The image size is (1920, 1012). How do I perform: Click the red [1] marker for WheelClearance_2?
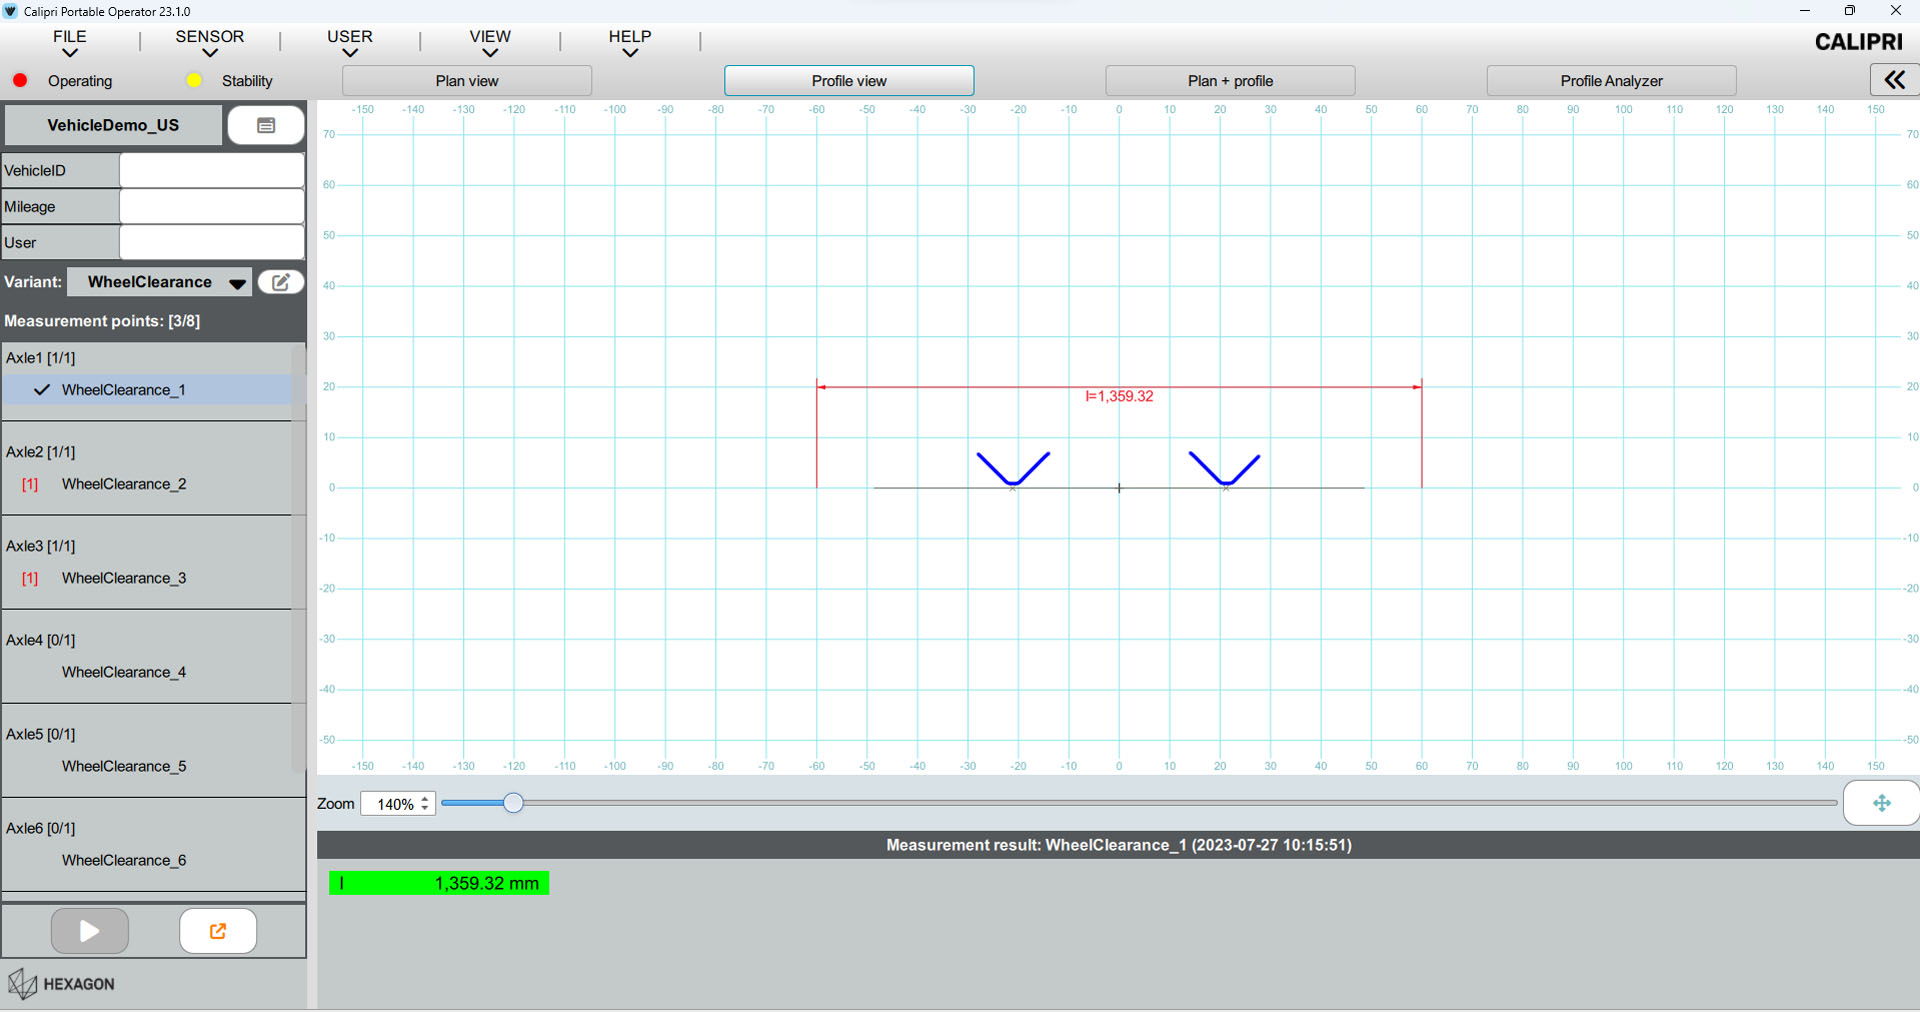coord(30,484)
